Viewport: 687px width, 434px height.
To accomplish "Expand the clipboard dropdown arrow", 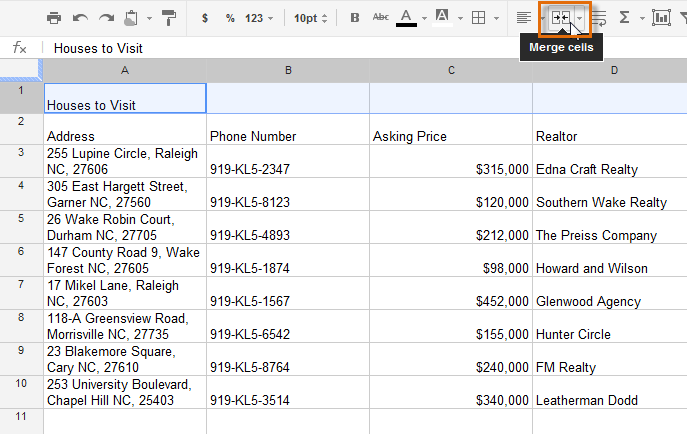I will click(149, 18).
